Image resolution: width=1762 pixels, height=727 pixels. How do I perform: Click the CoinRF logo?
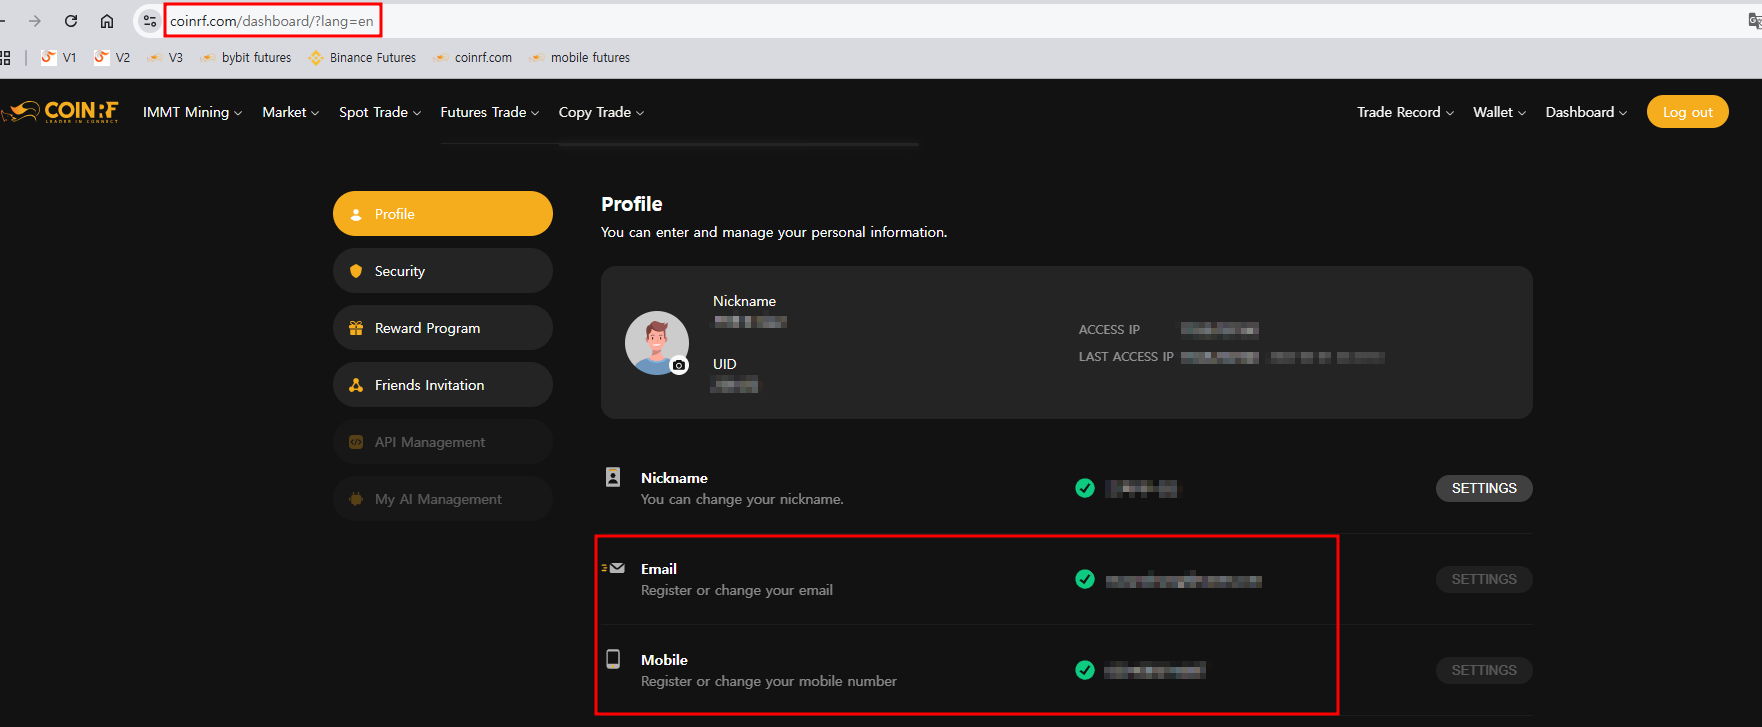[62, 112]
